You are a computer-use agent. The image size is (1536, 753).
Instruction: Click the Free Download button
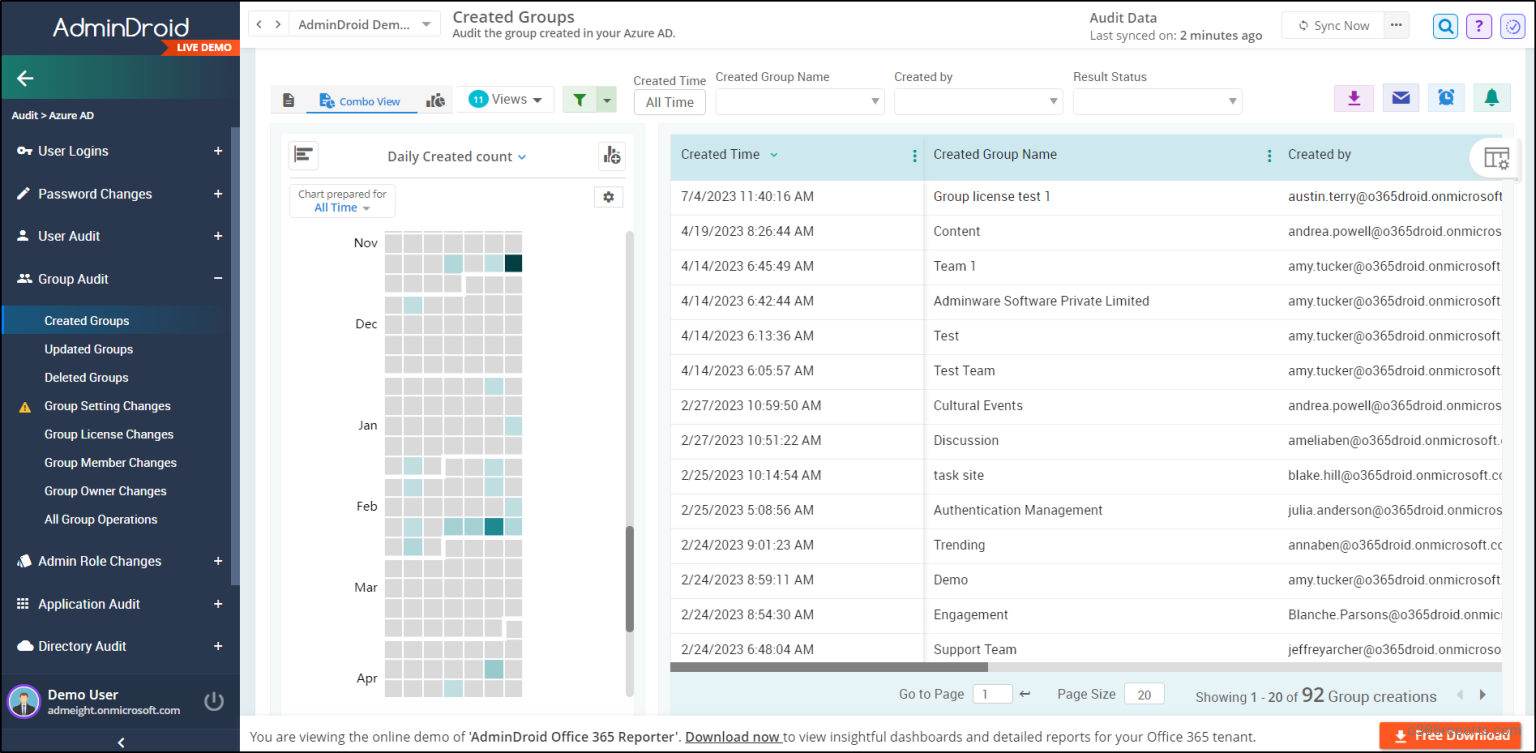point(1452,735)
